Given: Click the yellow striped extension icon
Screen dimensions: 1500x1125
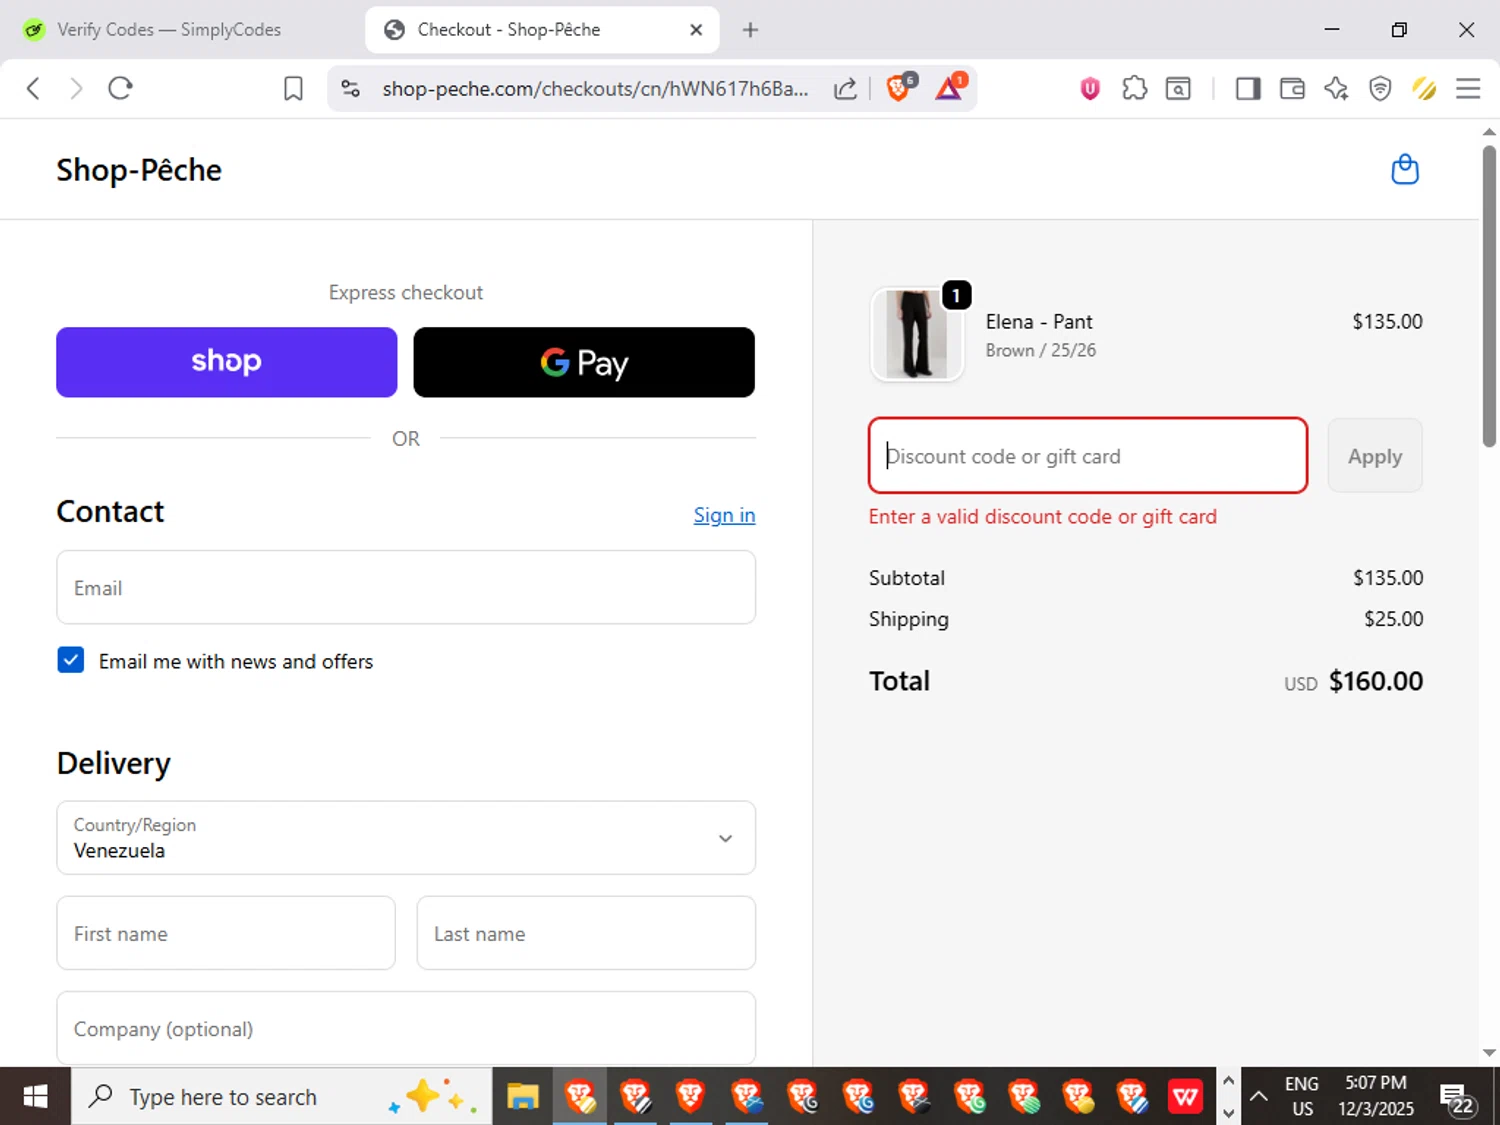Looking at the screenshot, I should tap(1424, 89).
